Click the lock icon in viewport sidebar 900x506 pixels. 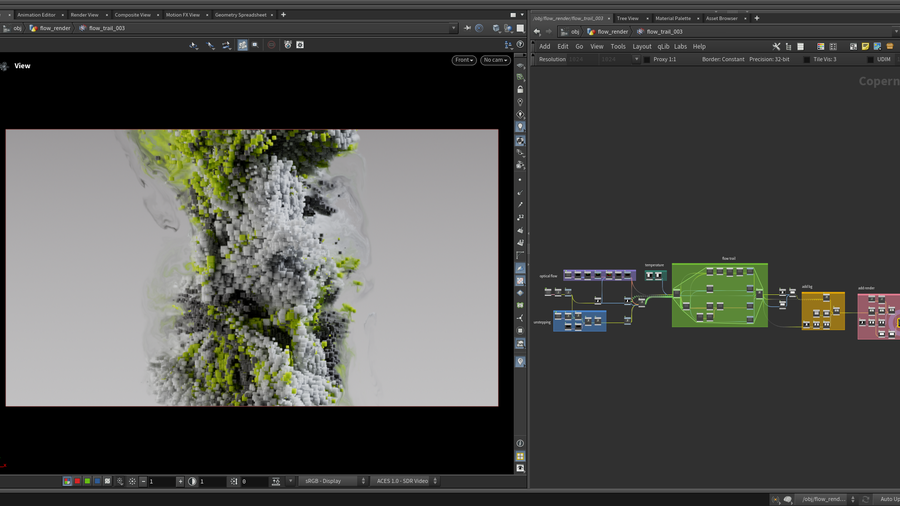pos(520,90)
